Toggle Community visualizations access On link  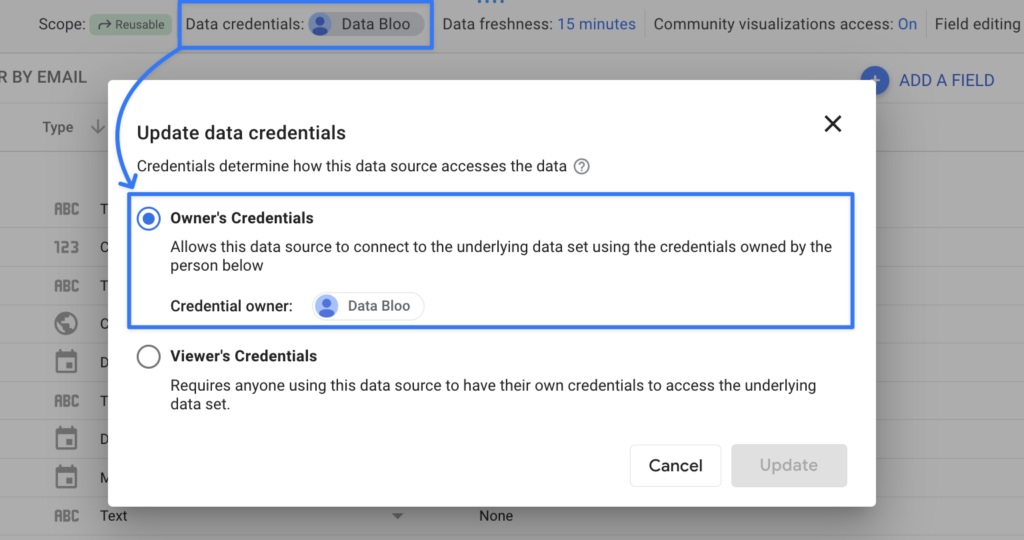click(907, 24)
